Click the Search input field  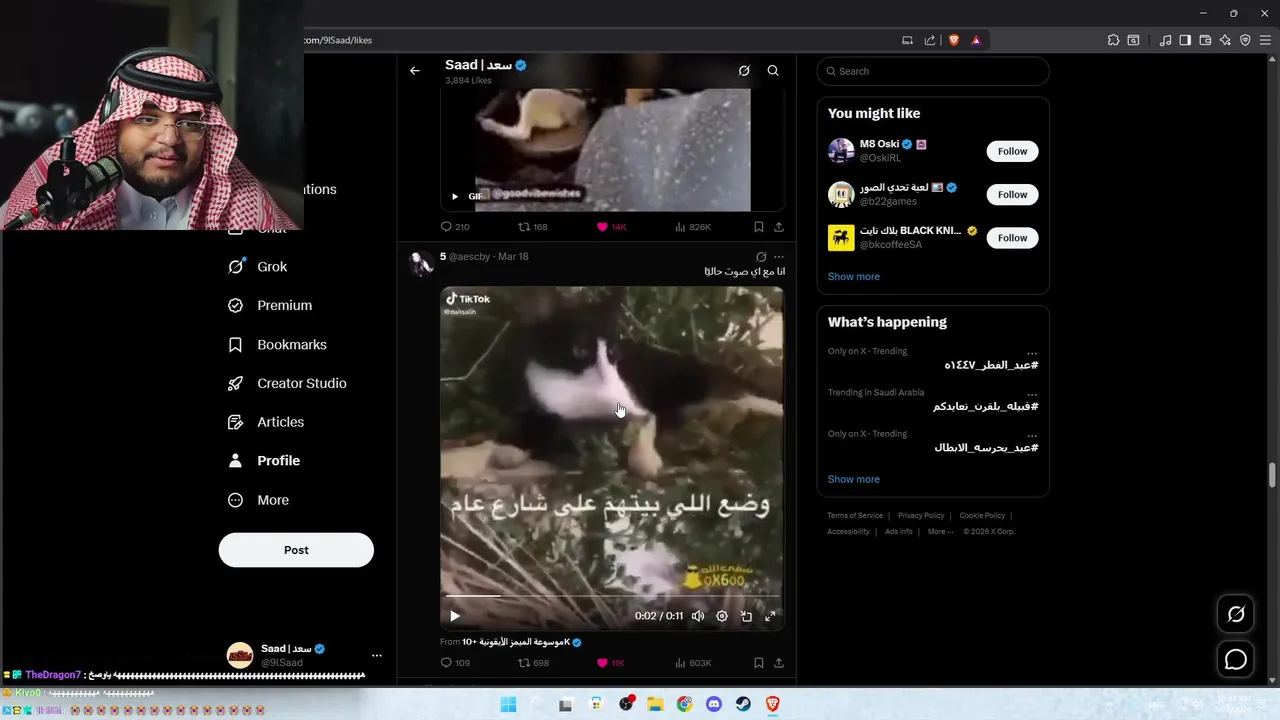click(x=933, y=71)
